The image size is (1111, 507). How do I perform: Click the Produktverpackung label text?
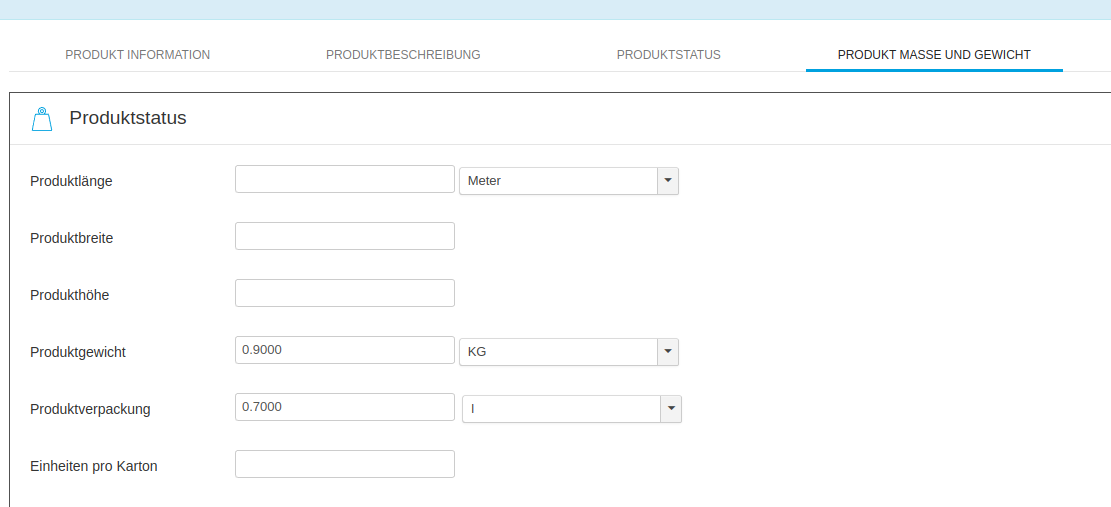90,409
